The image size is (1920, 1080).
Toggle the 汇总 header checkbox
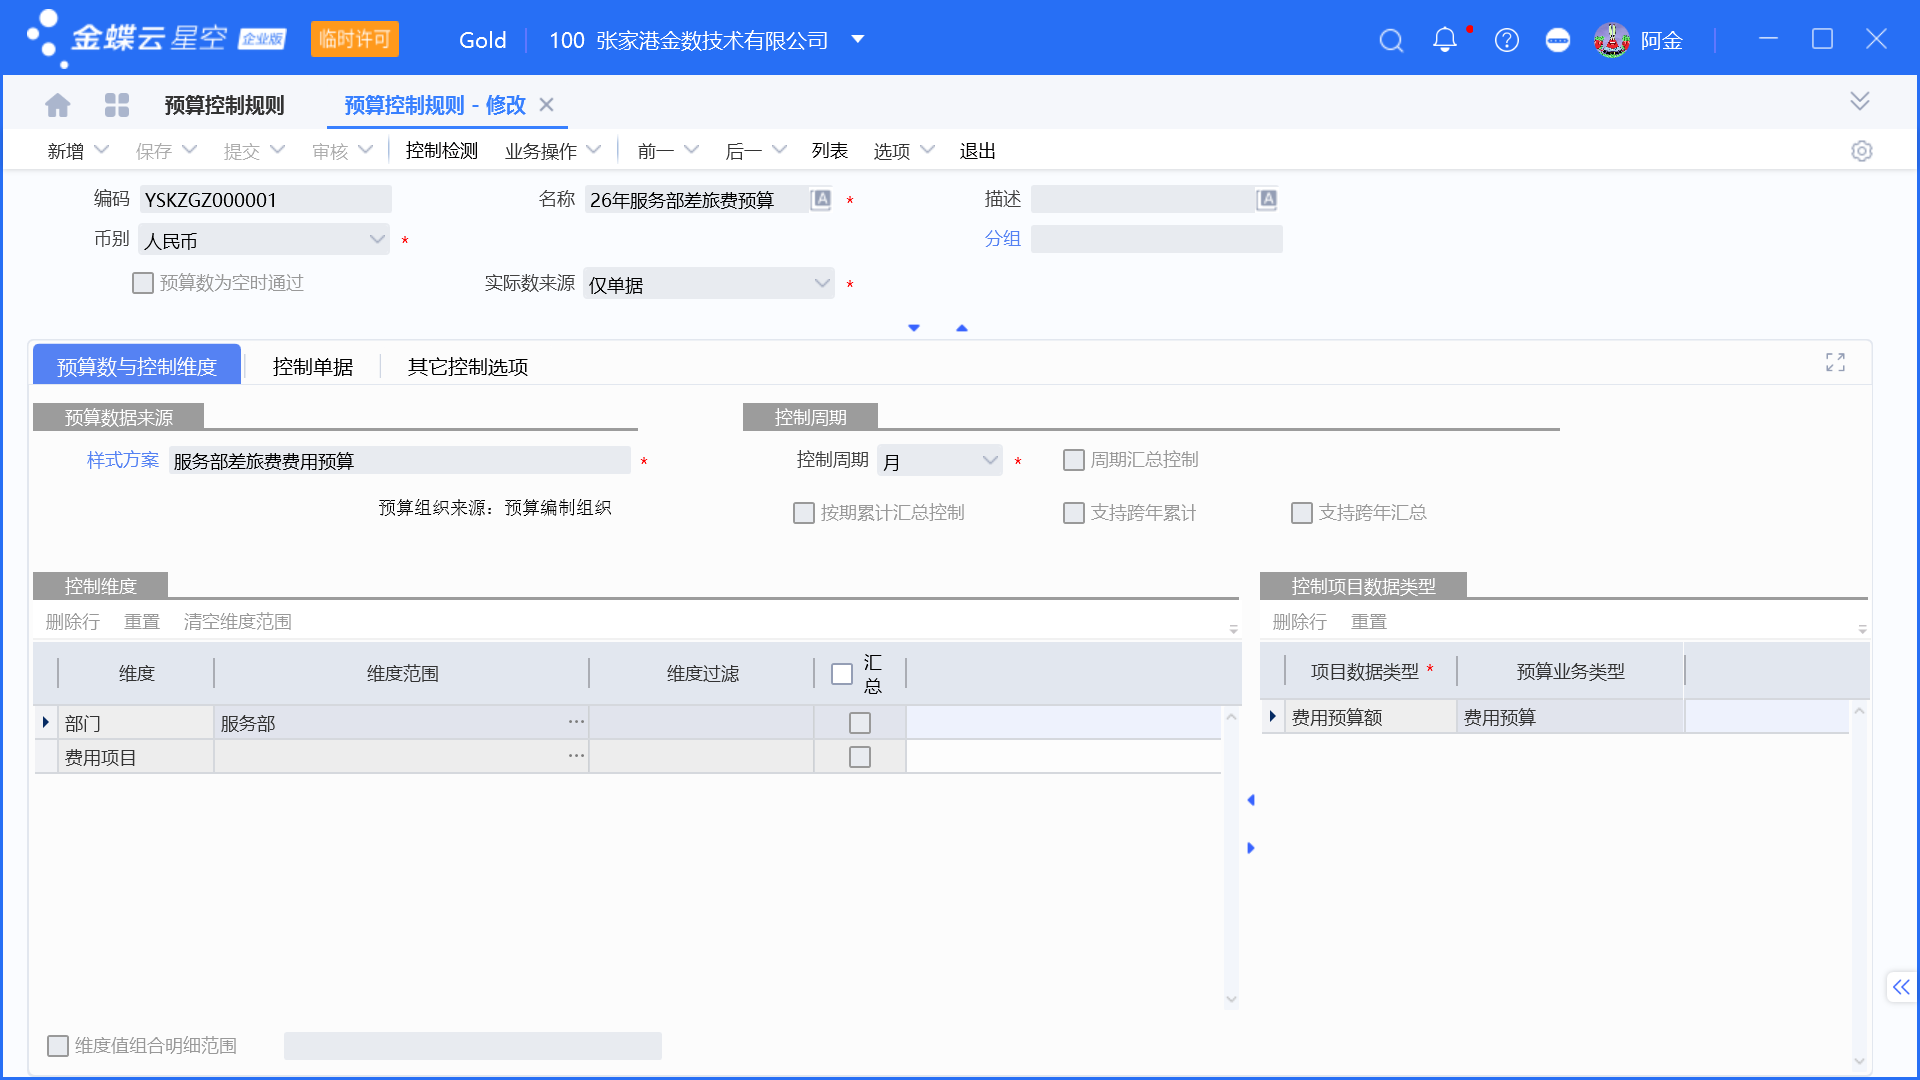tap(842, 674)
